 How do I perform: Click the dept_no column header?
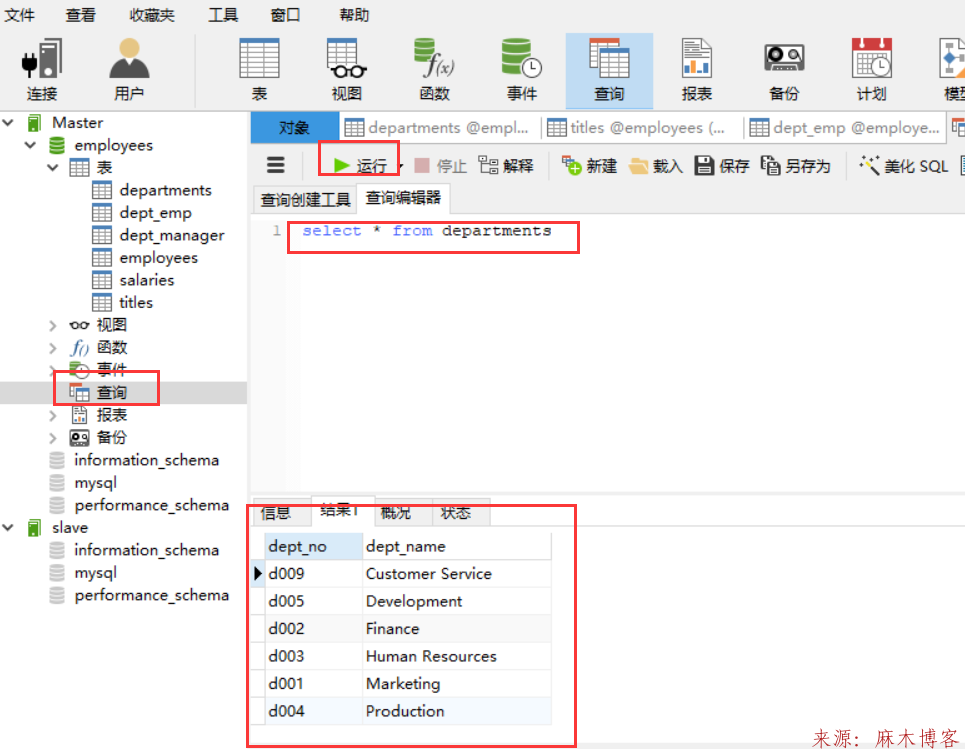coord(314,547)
